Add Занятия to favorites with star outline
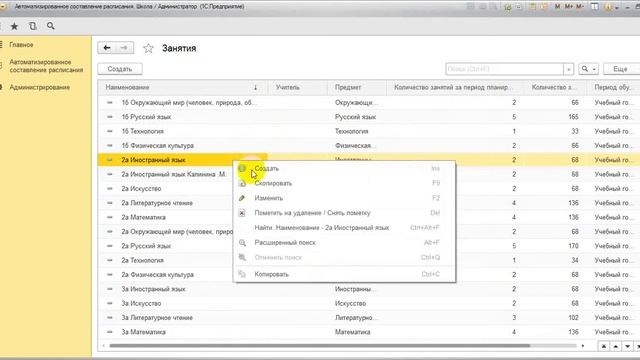The height and width of the screenshot is (360, 640). tap(148, 49)
